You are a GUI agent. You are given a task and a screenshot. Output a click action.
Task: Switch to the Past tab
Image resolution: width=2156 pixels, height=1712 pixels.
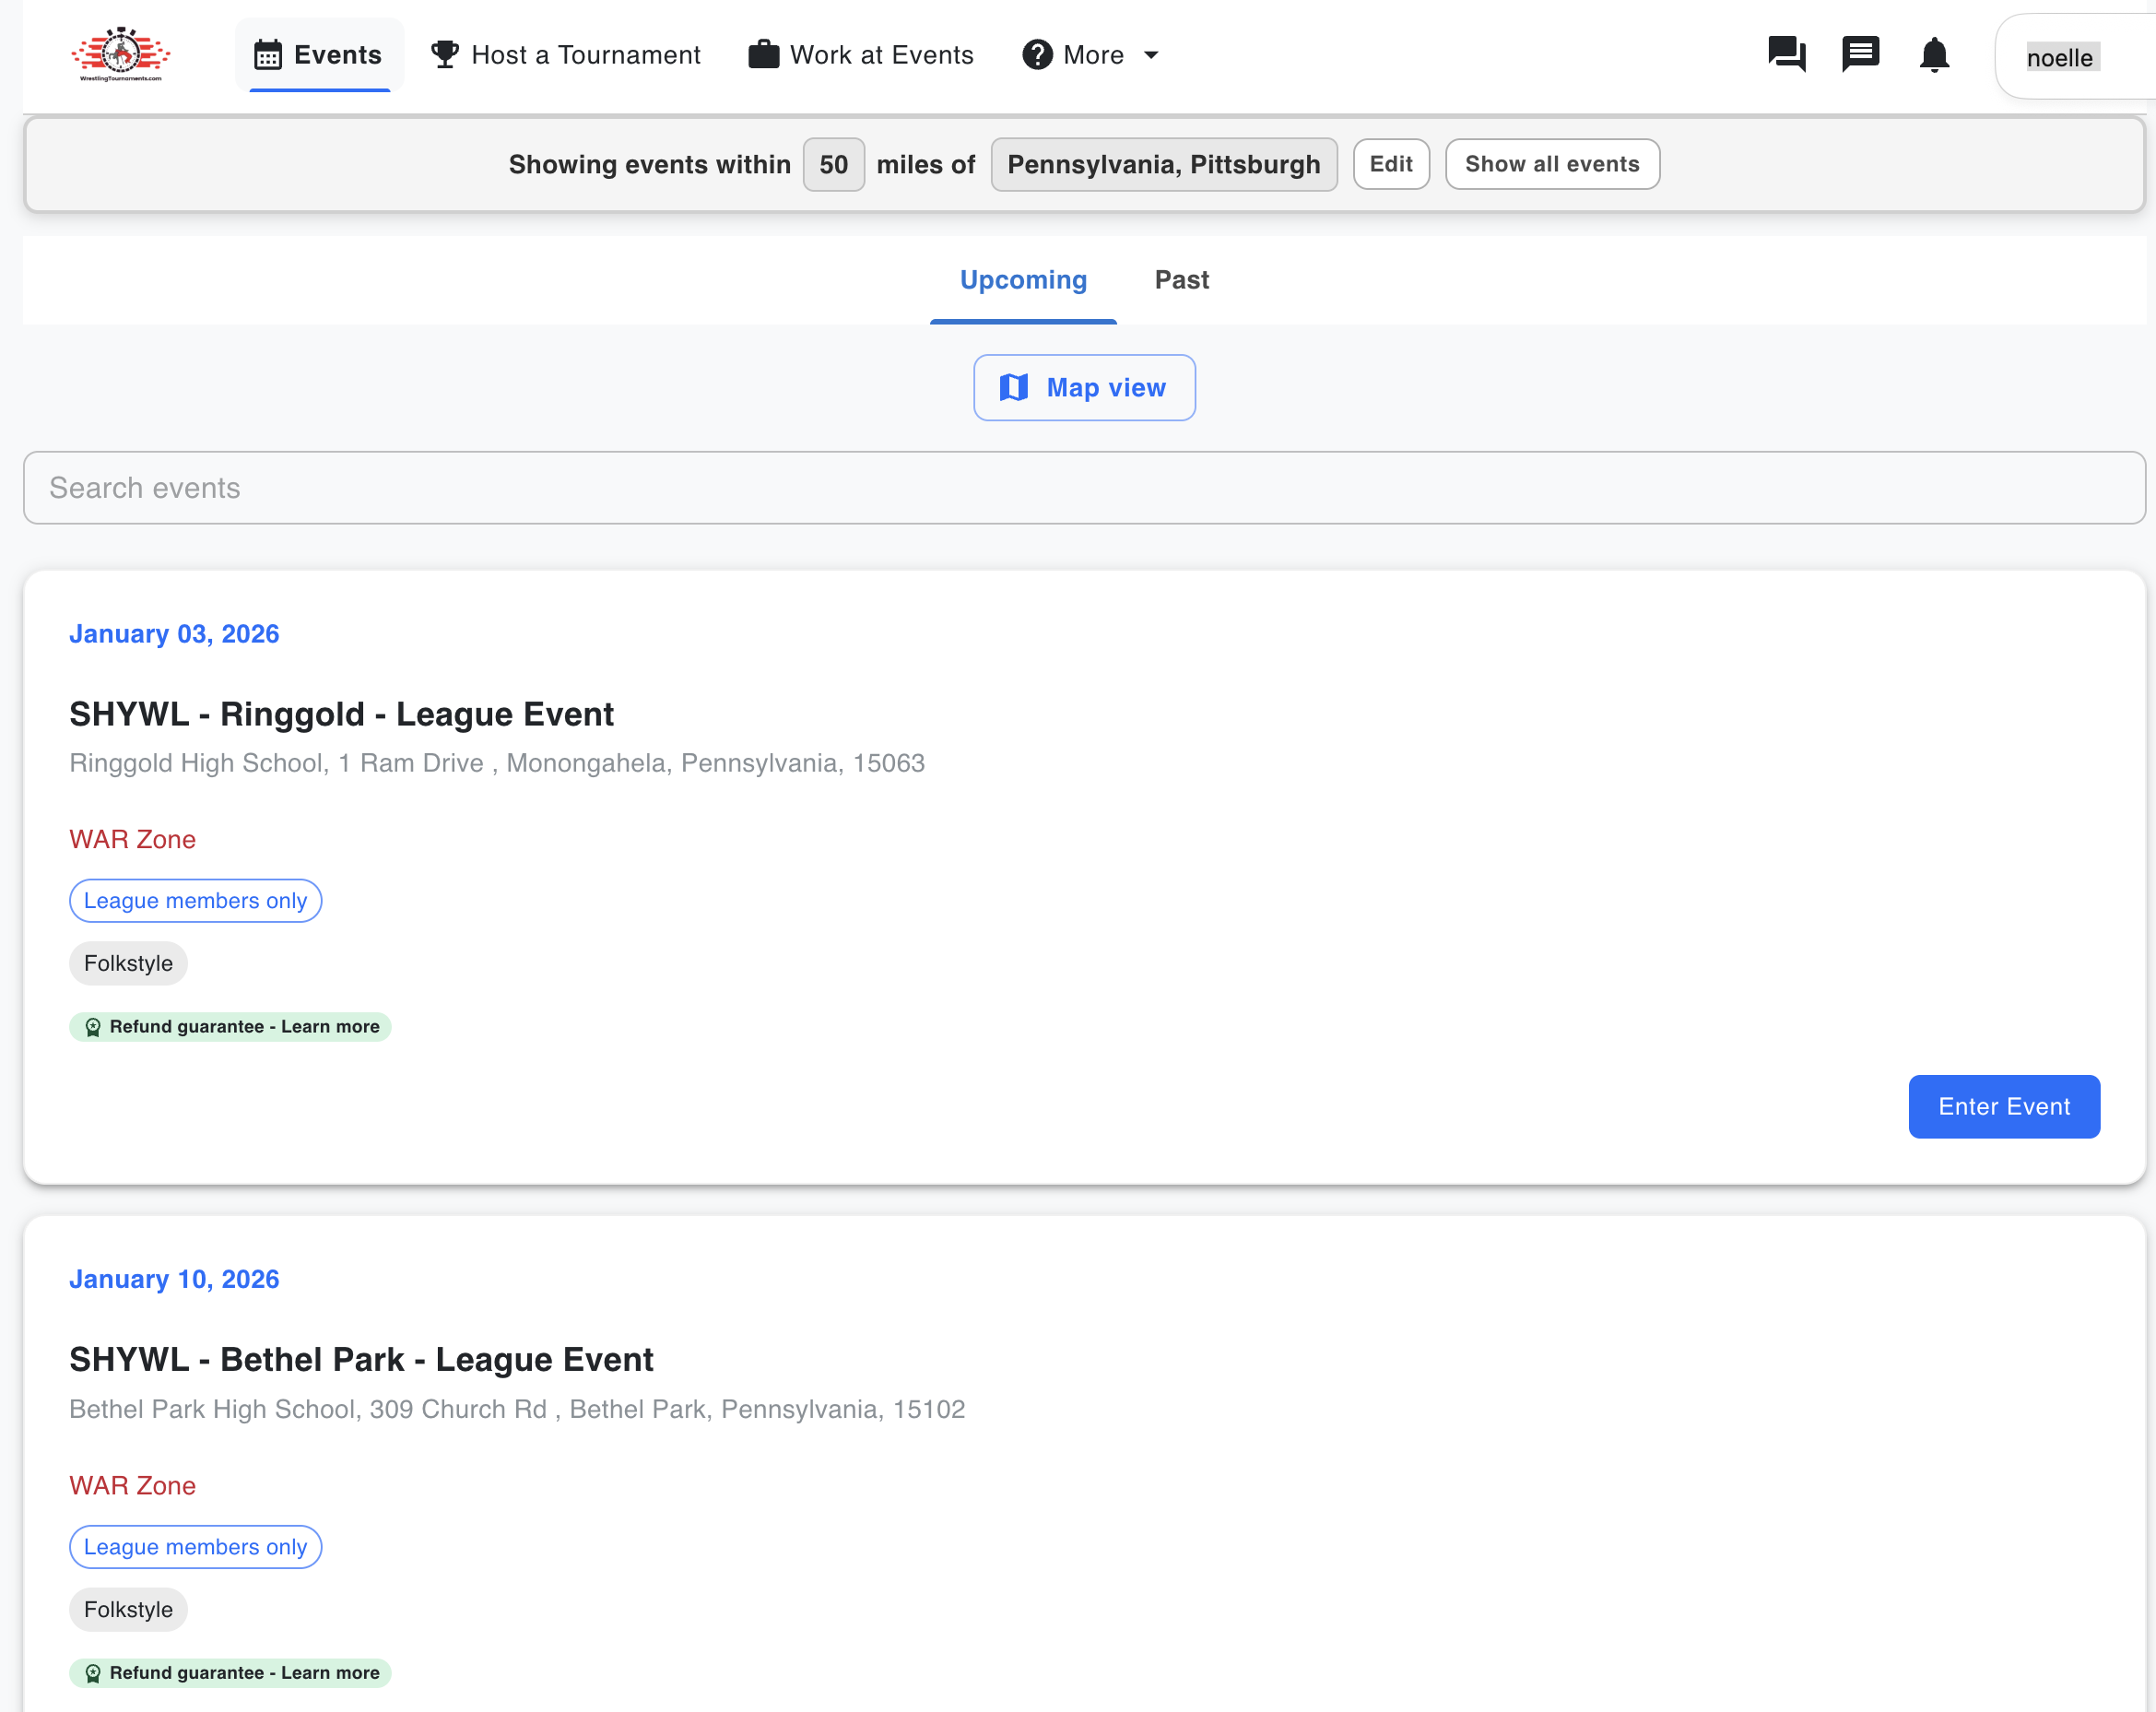click(x=1181, y=280)
